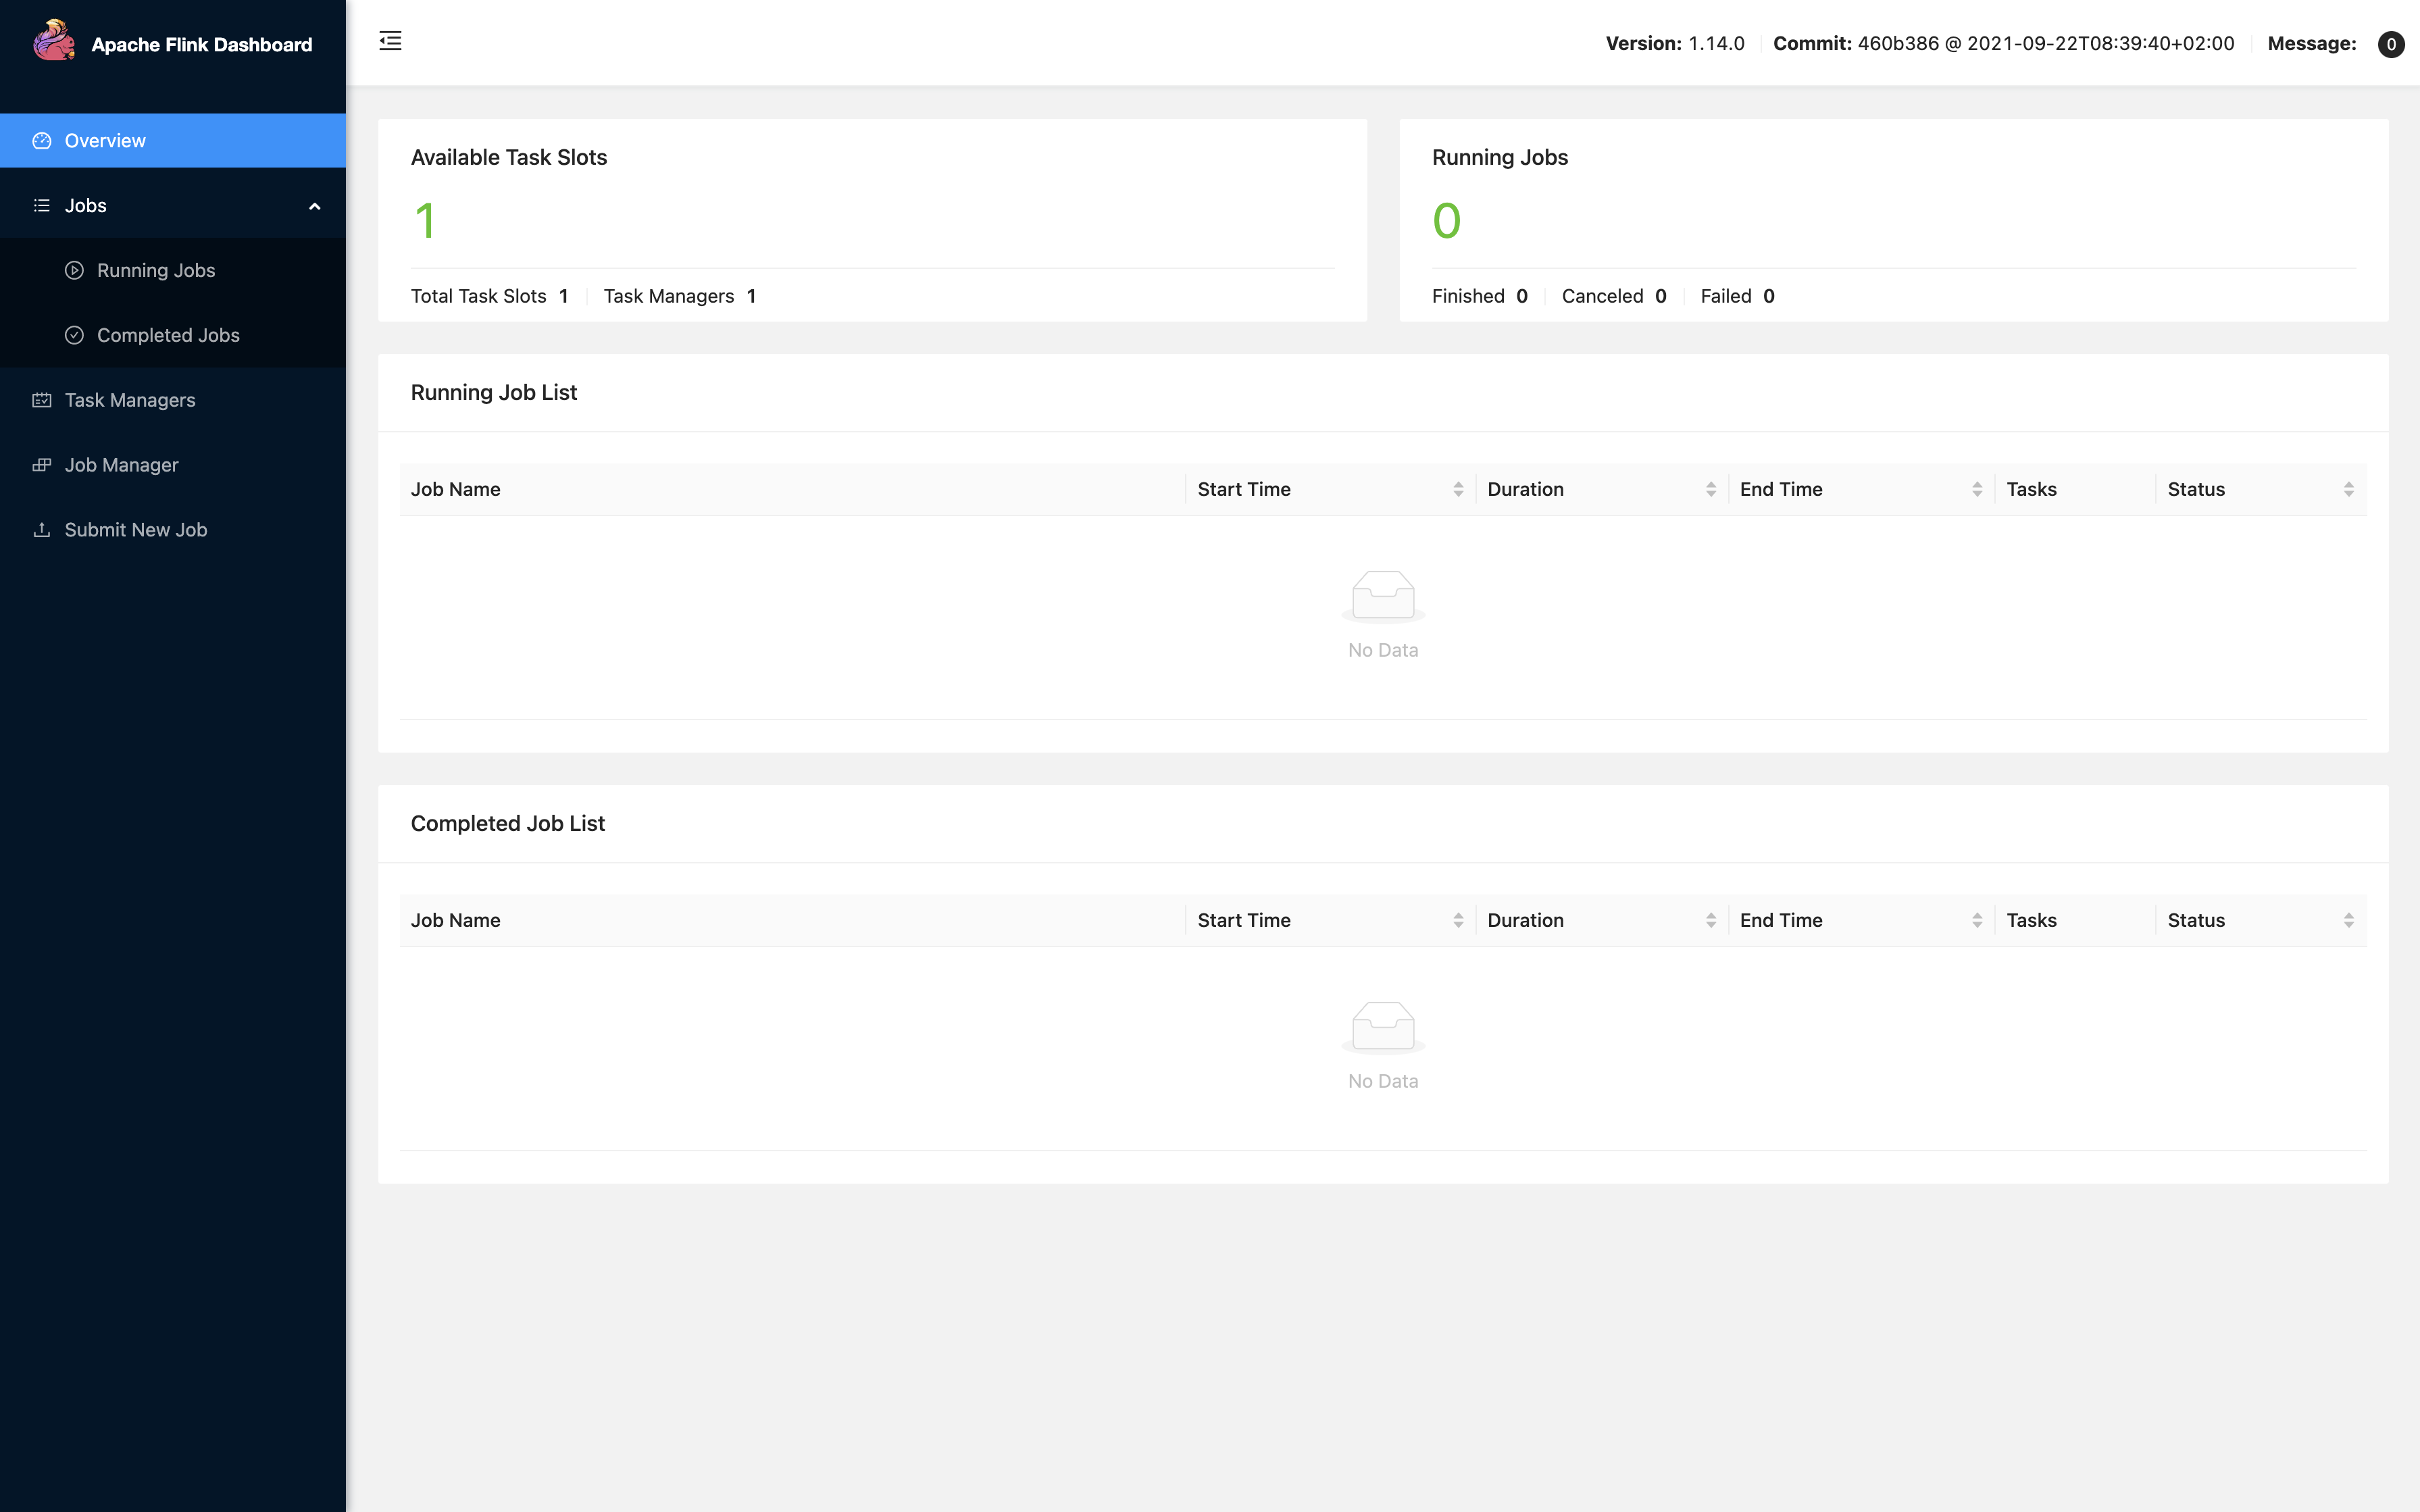The width and height of the screenshot is (2420, 1512).
Task: Click the Job Manager icon in sidebar
Action: 42,464
